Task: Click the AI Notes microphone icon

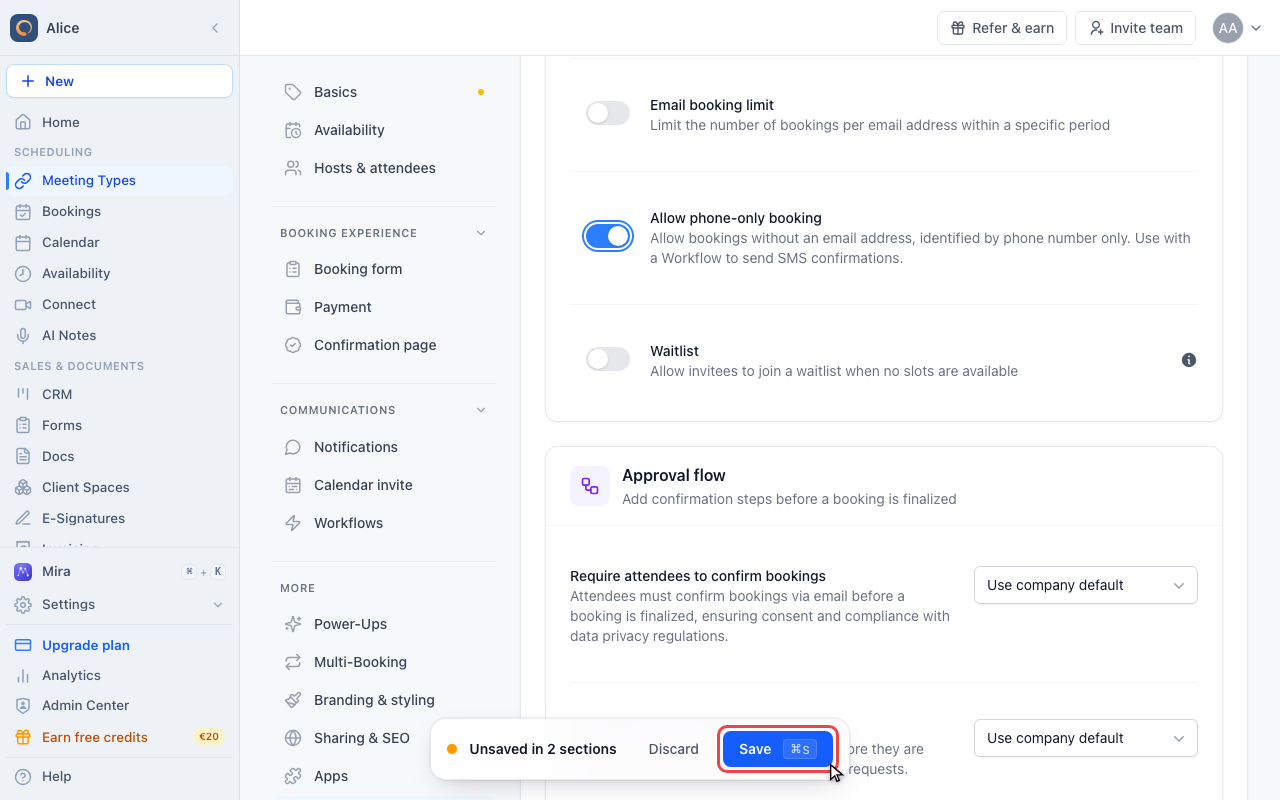Action: (x=23, y=335)
